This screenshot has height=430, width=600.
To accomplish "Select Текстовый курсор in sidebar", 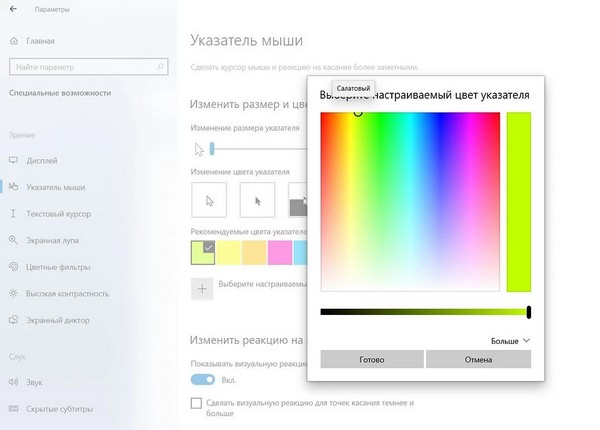I will coord(54,213).
